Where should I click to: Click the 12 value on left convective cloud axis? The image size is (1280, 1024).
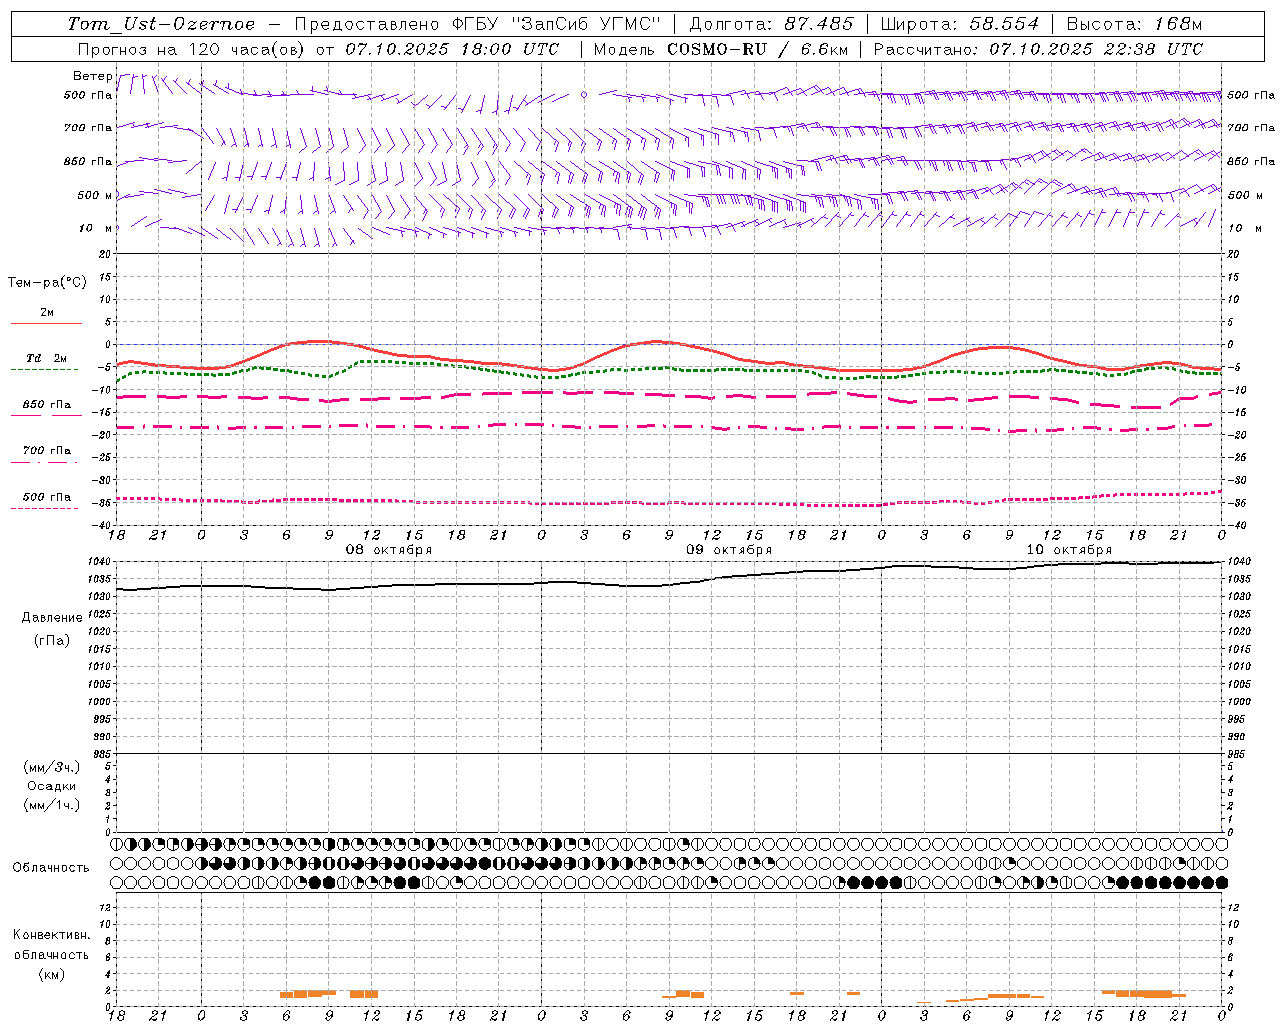[107, 908]
